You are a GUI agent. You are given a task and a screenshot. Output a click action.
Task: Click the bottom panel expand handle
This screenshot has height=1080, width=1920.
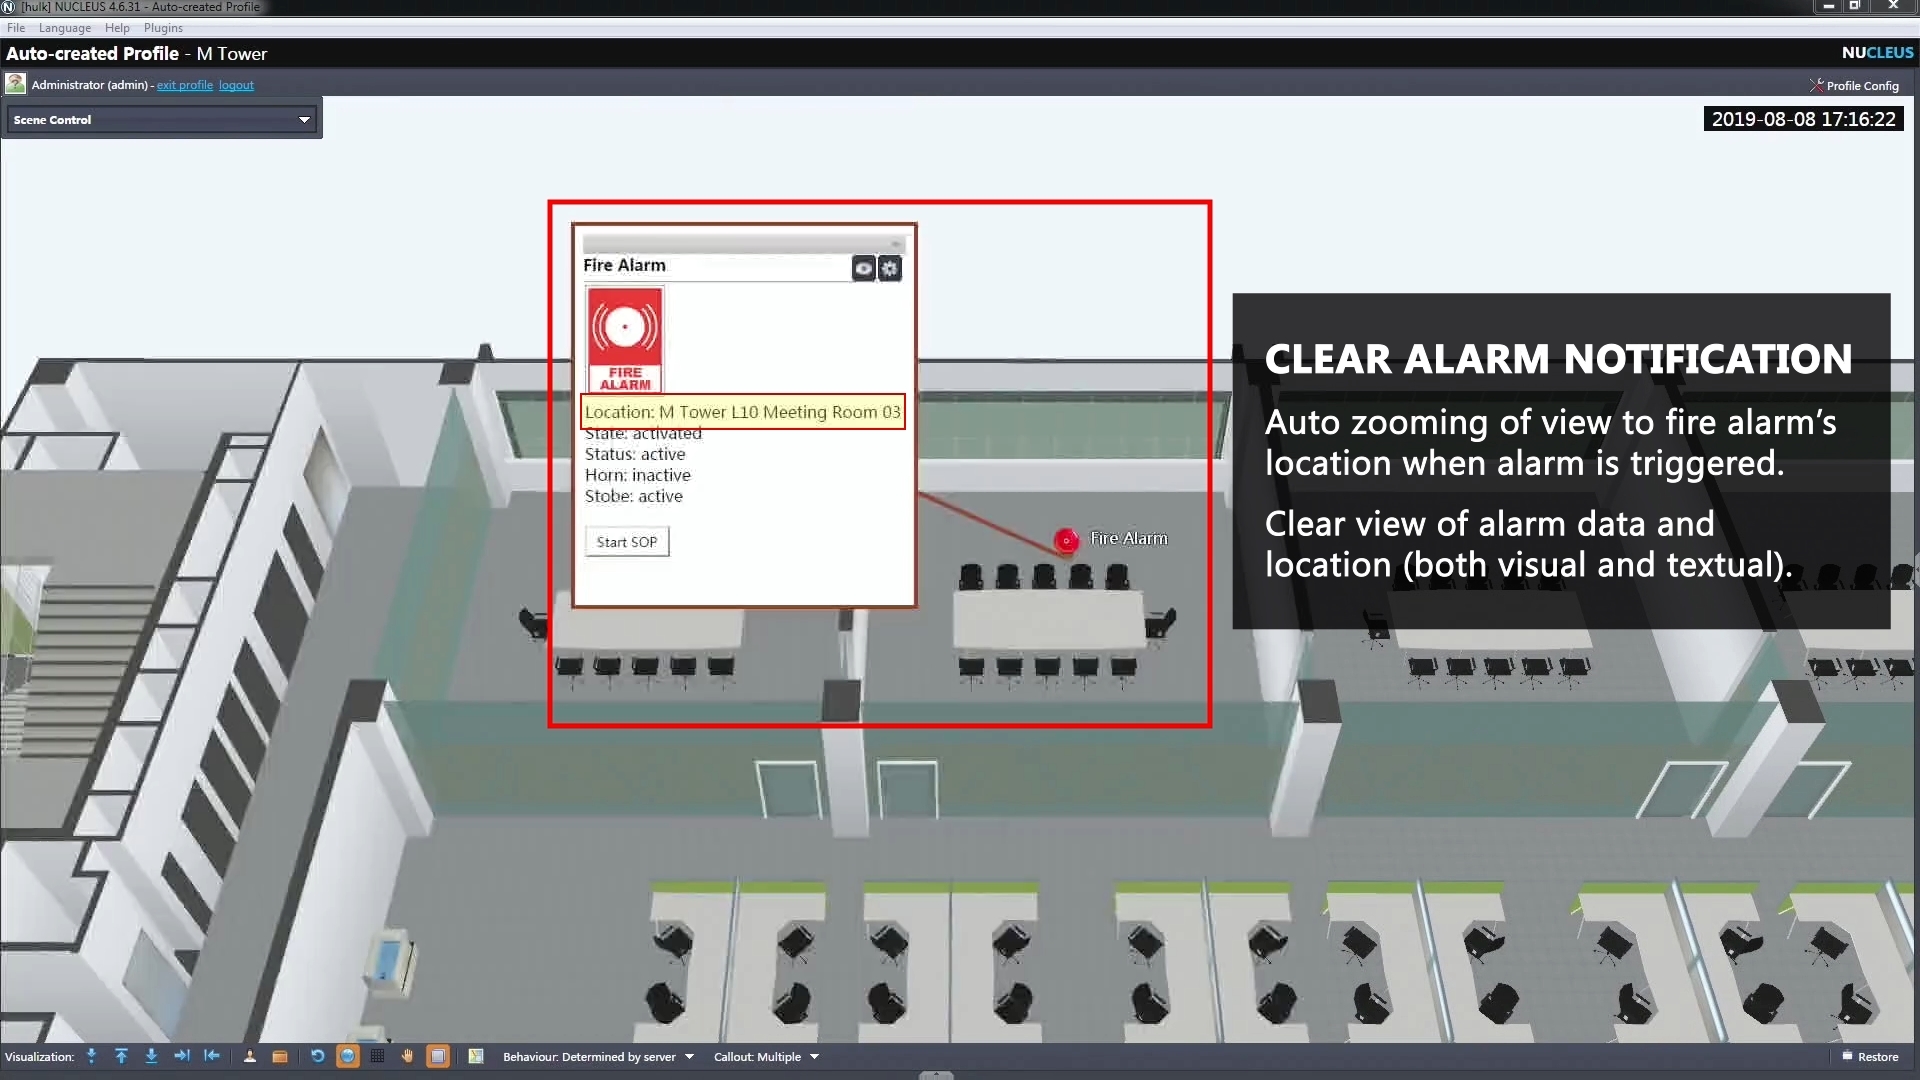[936, 1075]
